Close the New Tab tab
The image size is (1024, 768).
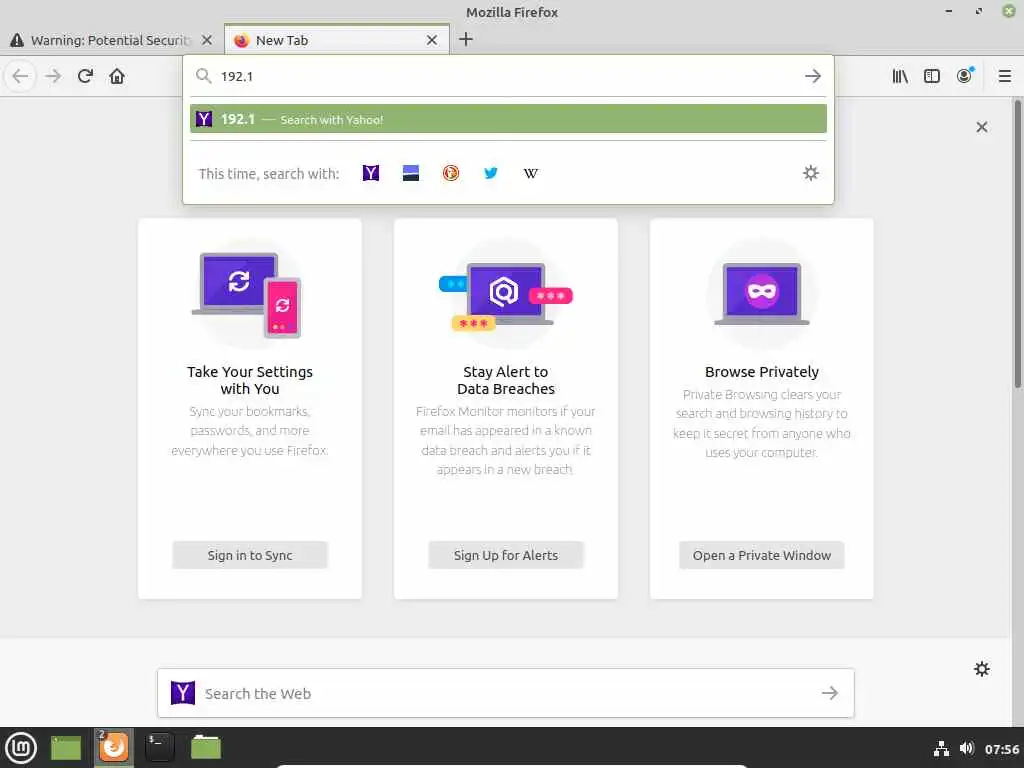coord(432,40)
